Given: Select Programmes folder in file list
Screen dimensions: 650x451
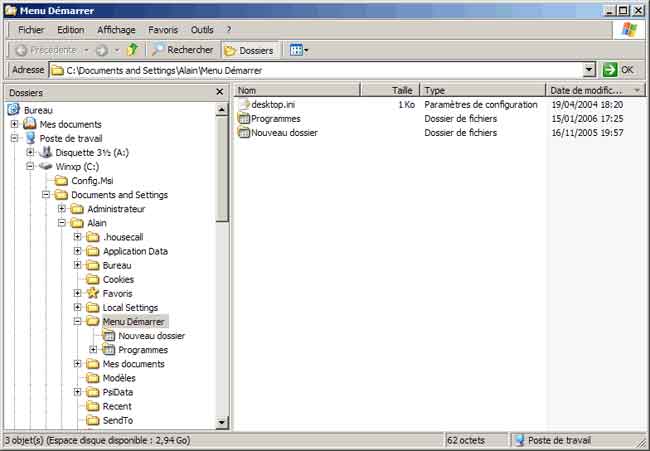Looking at the screenshot, I should pos(275,119).
